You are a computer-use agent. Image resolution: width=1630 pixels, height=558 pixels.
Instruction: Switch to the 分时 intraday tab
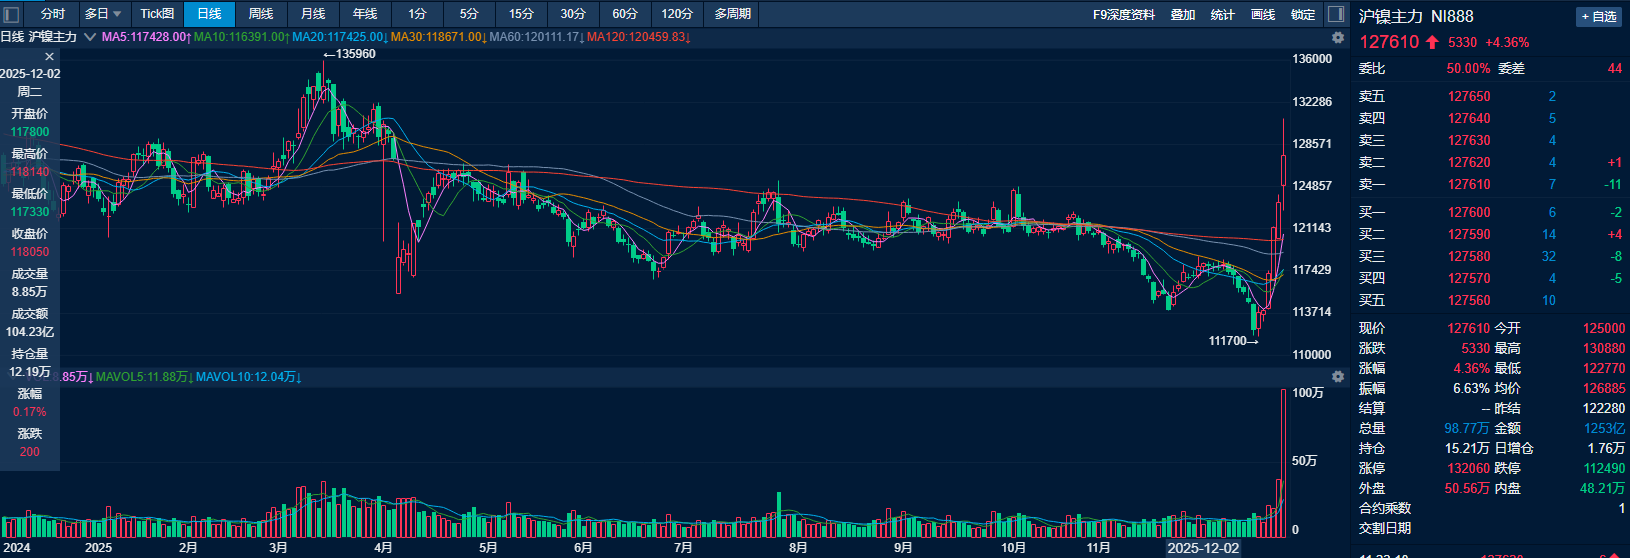[53, 14]
